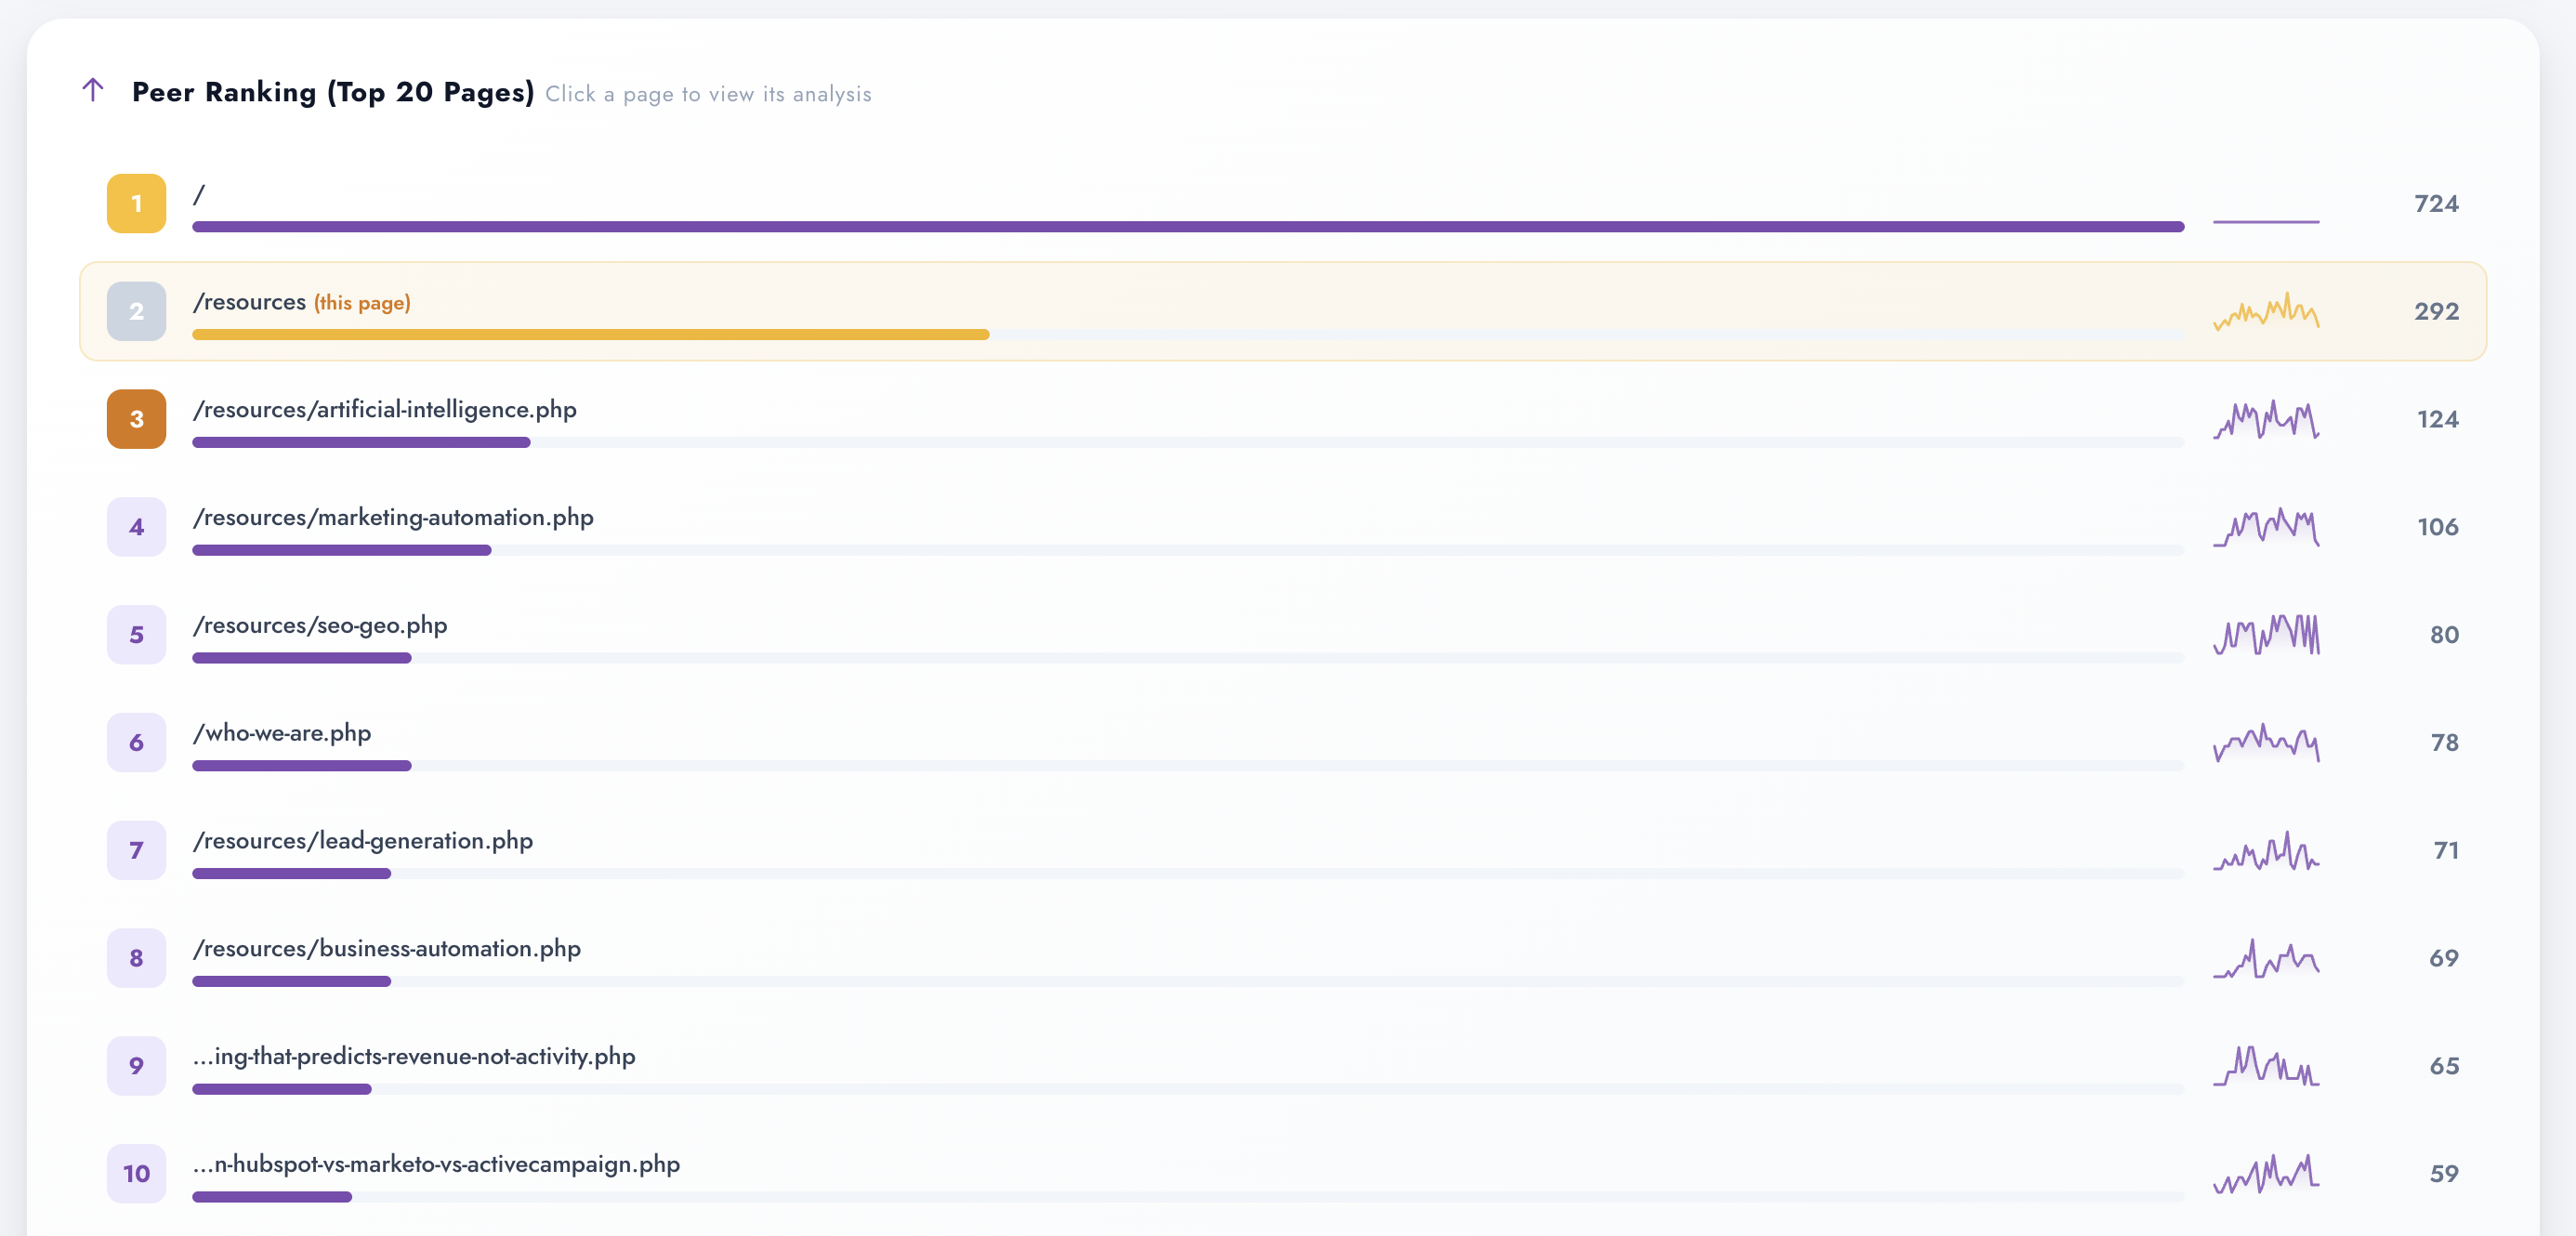Click the rank 7 badge
The height and width of the screenshot is (1236, 2576).
136,851
